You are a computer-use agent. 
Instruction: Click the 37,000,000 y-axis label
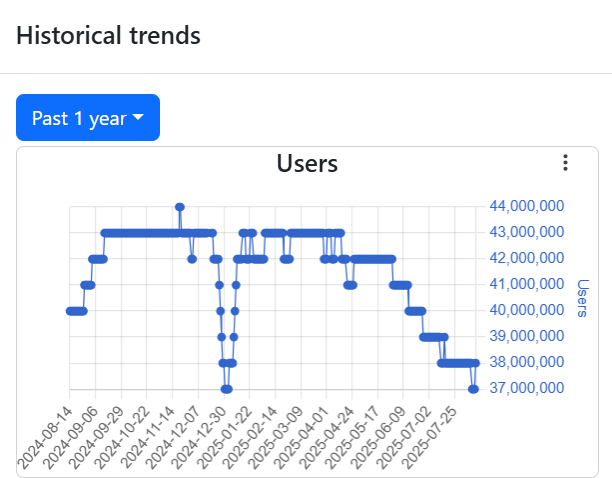pyautogui.click(x=528, y=388)
